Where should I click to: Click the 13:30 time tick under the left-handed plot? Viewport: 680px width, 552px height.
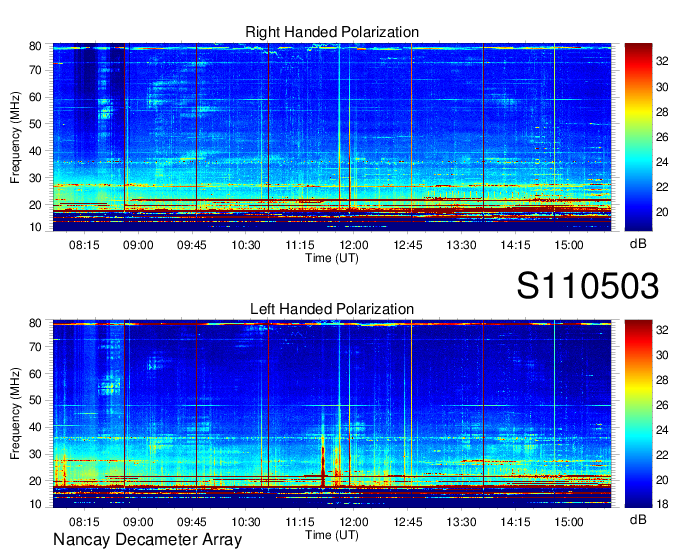461,522
